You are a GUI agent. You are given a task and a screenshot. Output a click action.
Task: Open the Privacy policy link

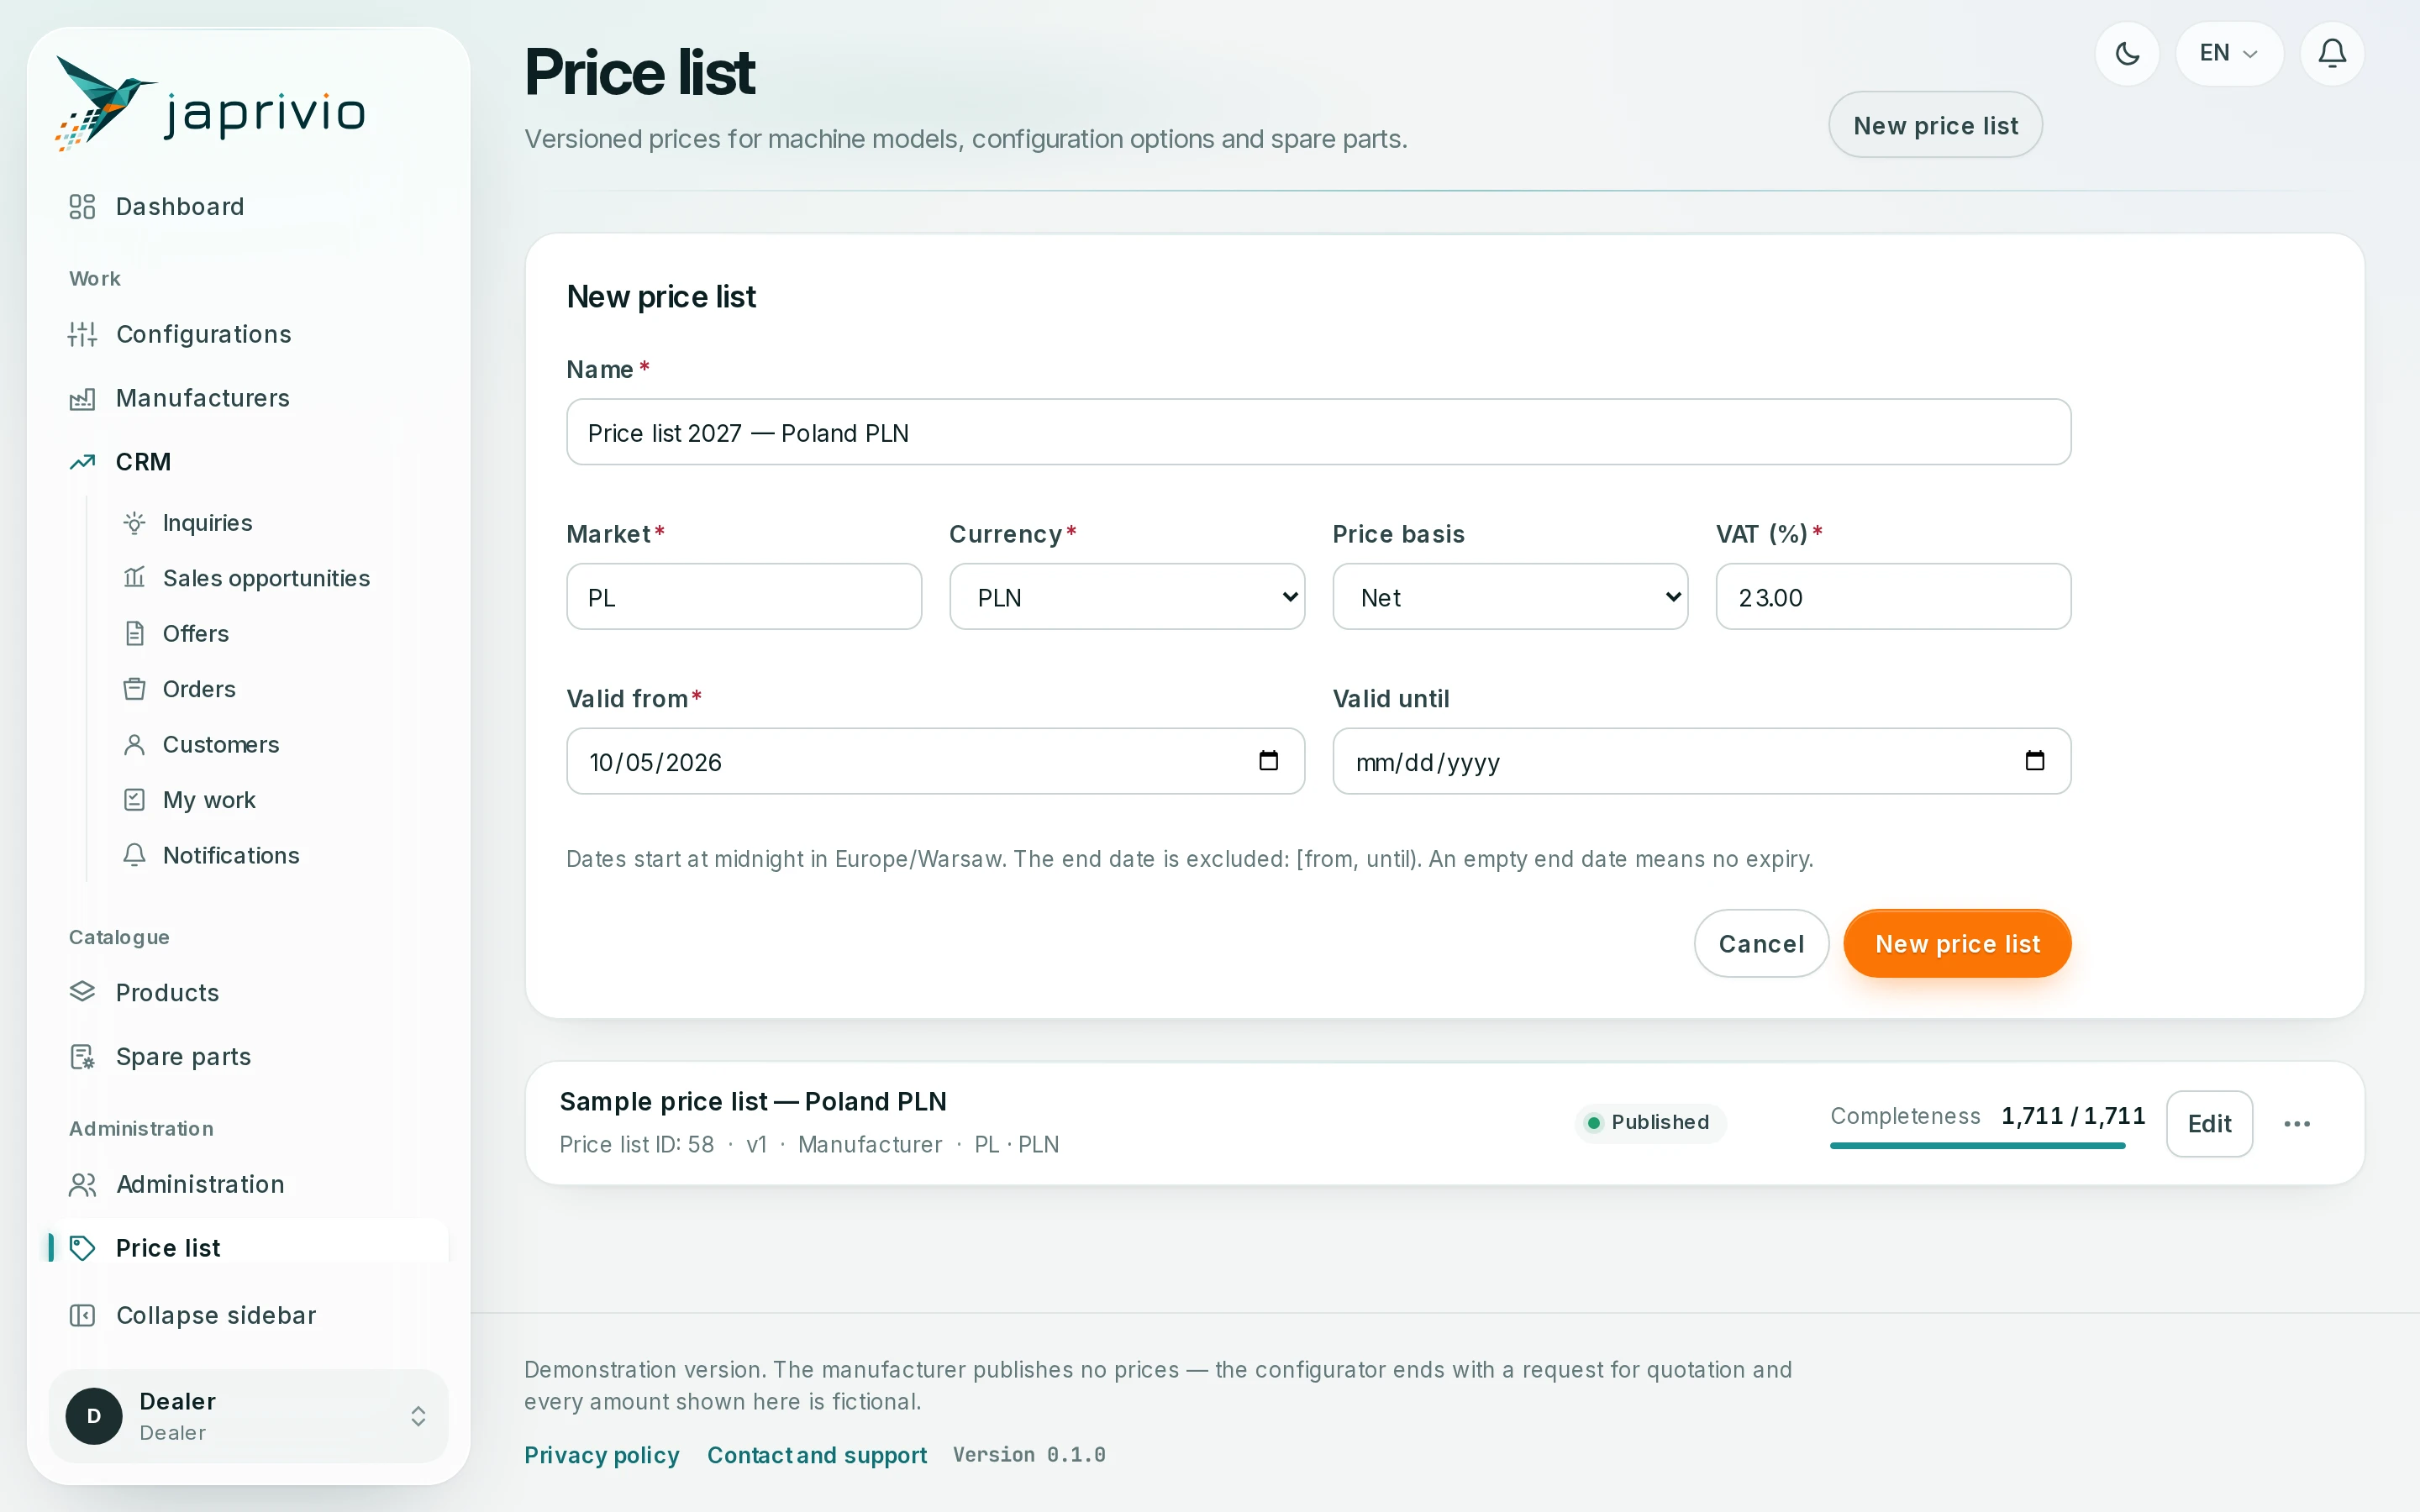tap(602, 1455)
